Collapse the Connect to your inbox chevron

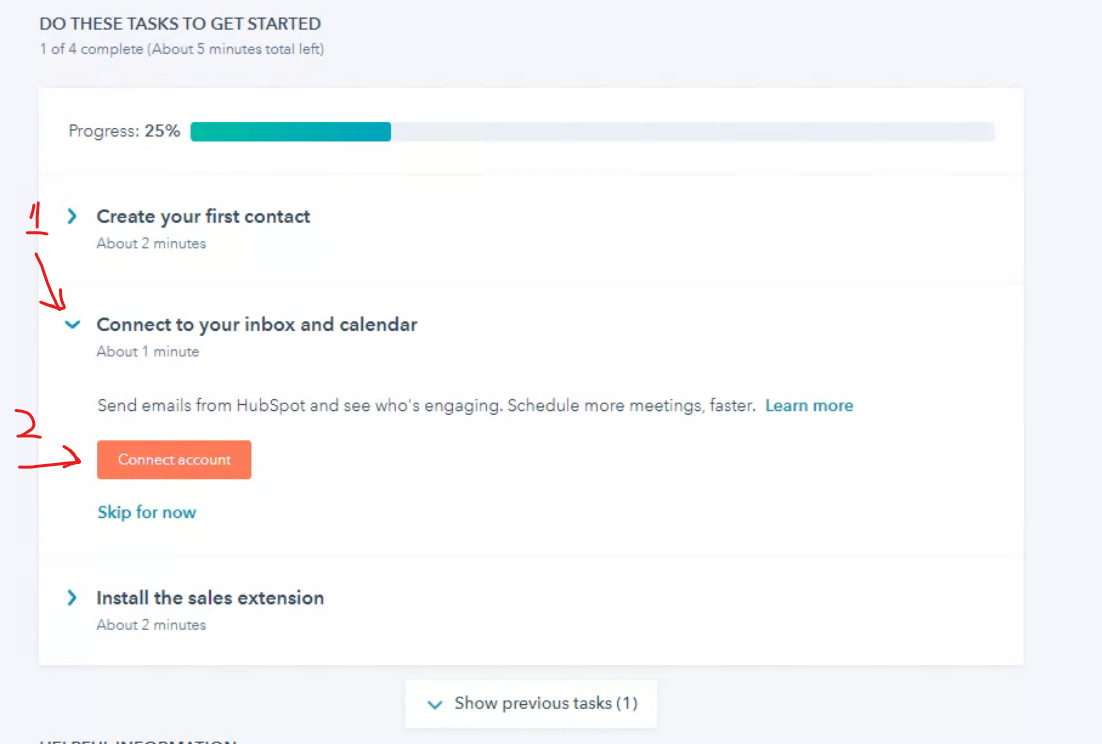pyautogui.click(x=72, y=324)
